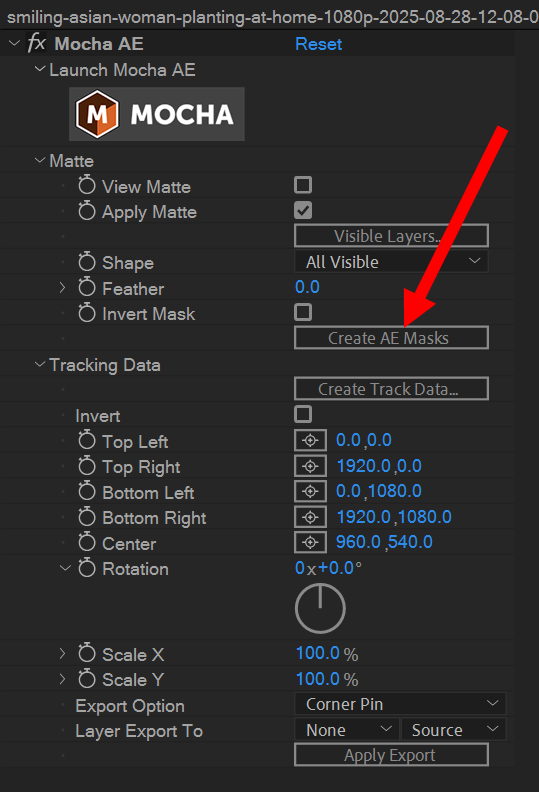
Task: Toggle the Top Right stopwatch icon
Action: pyautogui.click(x=87, y=465)
